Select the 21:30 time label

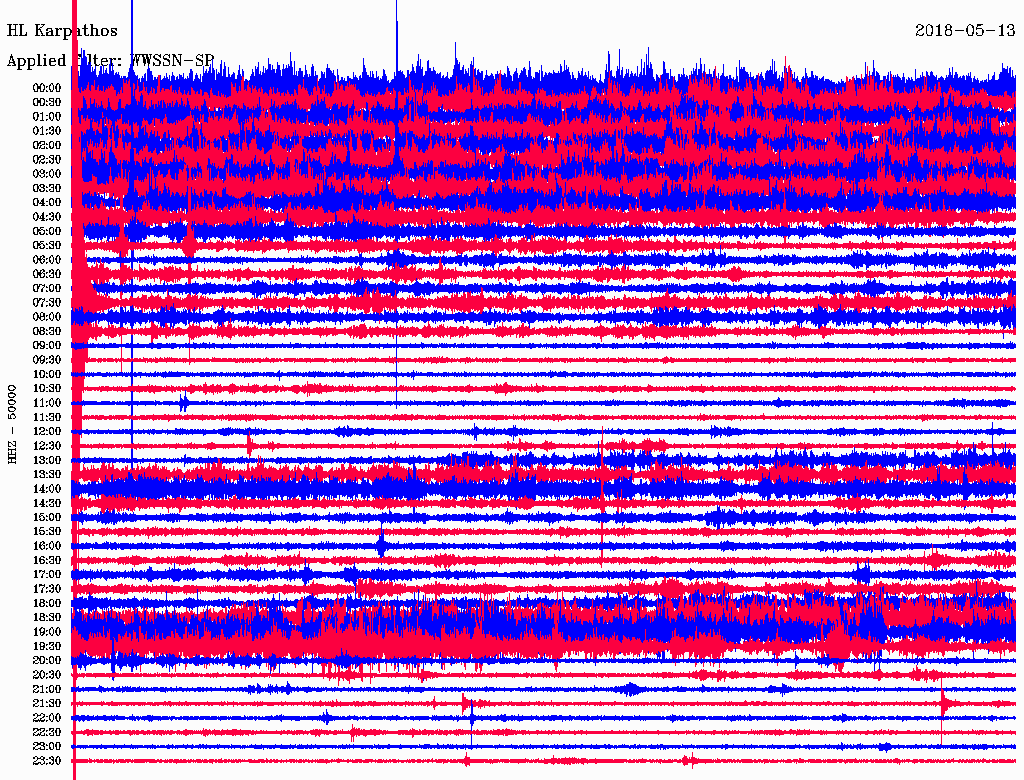pos(46,704)
